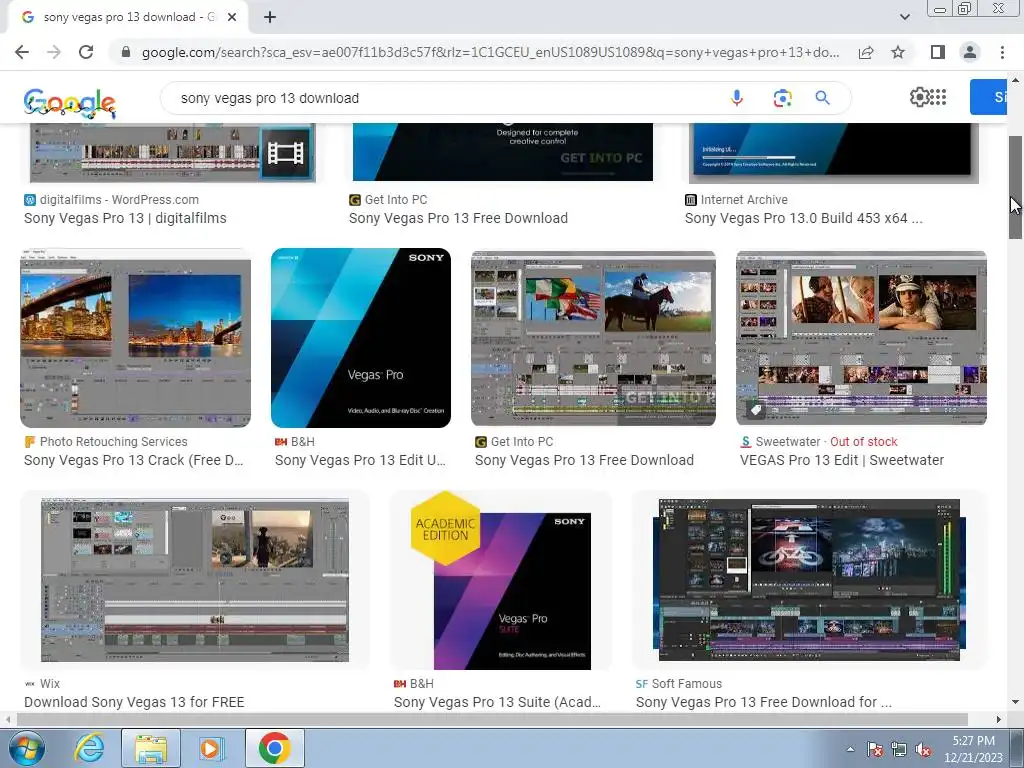Open Download Sony Vegas 13 for FREE link
Viewport: 1024px width, 768px height.
[x=135, y=702]
